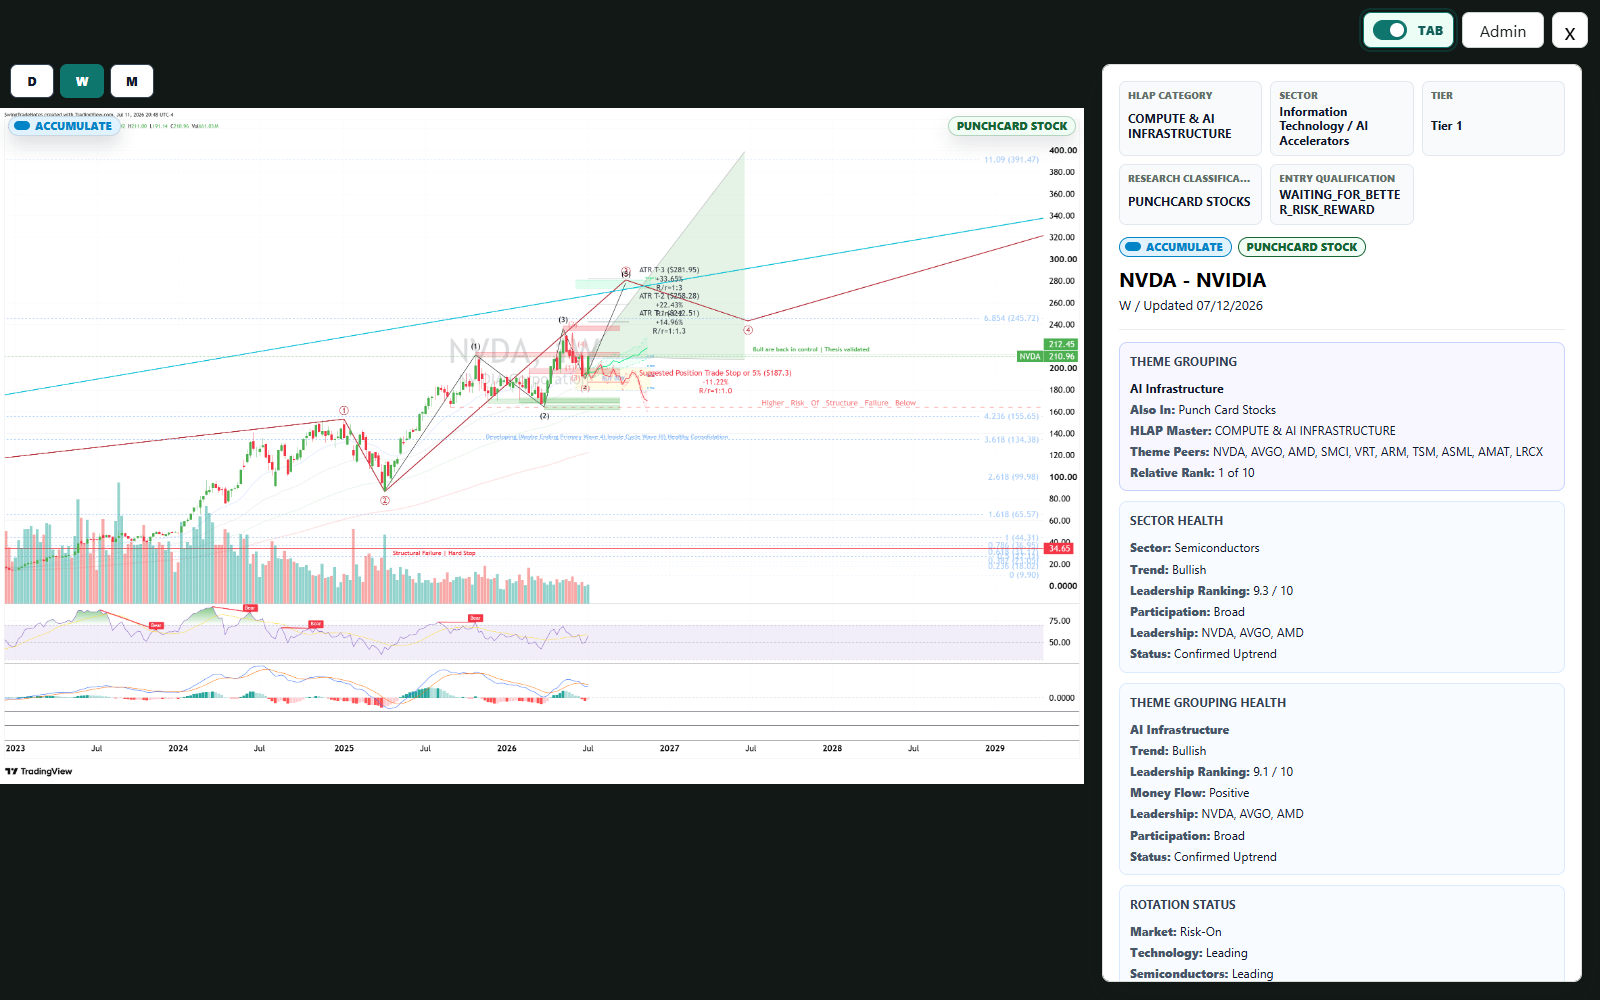Click the NVDA 210.96 price label
Viewport: 1600px width, 1000px height.
pyautogui.click(x=1047, y=356)
